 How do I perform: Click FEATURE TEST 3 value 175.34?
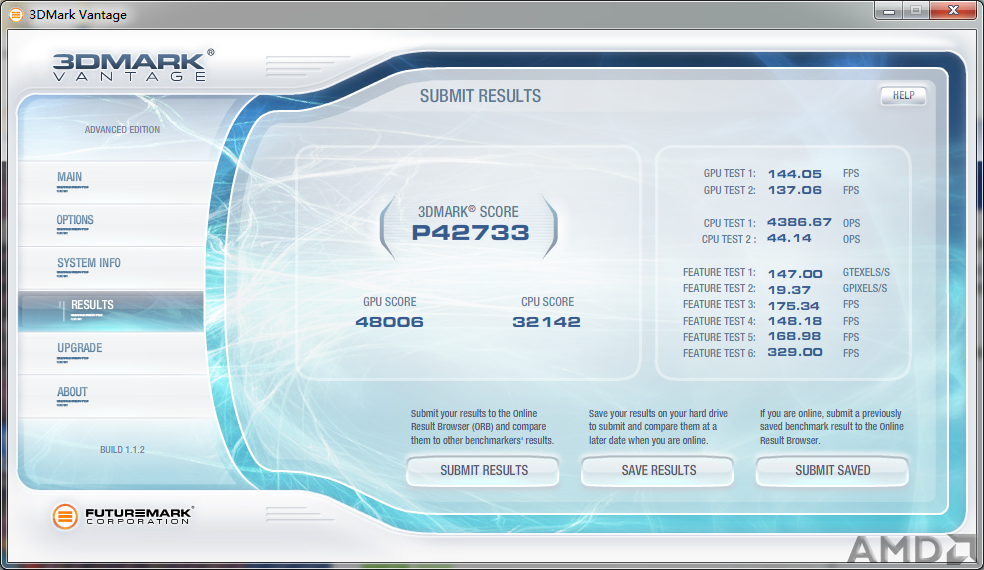[x=794, y=306]
